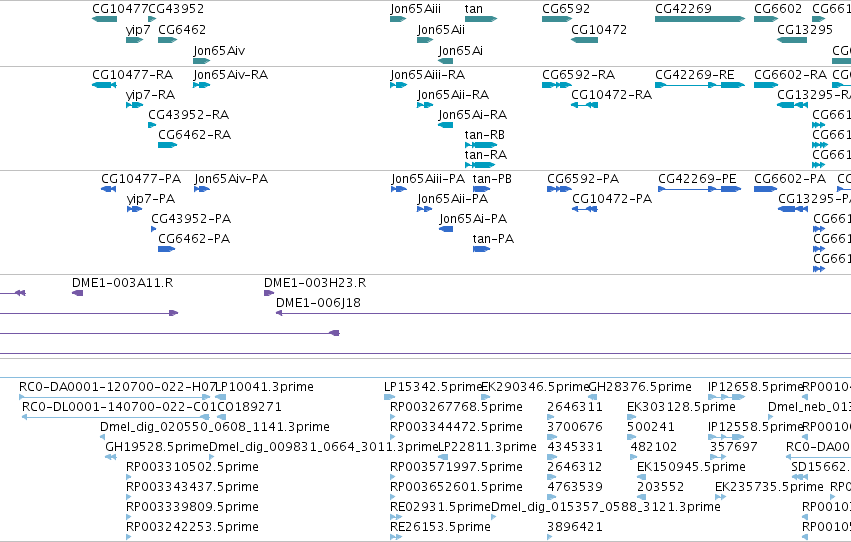Image resolution: width=851 pixels, height=542 pixels.
Task: Select the CG13295 gene
Action: [792, 40]
